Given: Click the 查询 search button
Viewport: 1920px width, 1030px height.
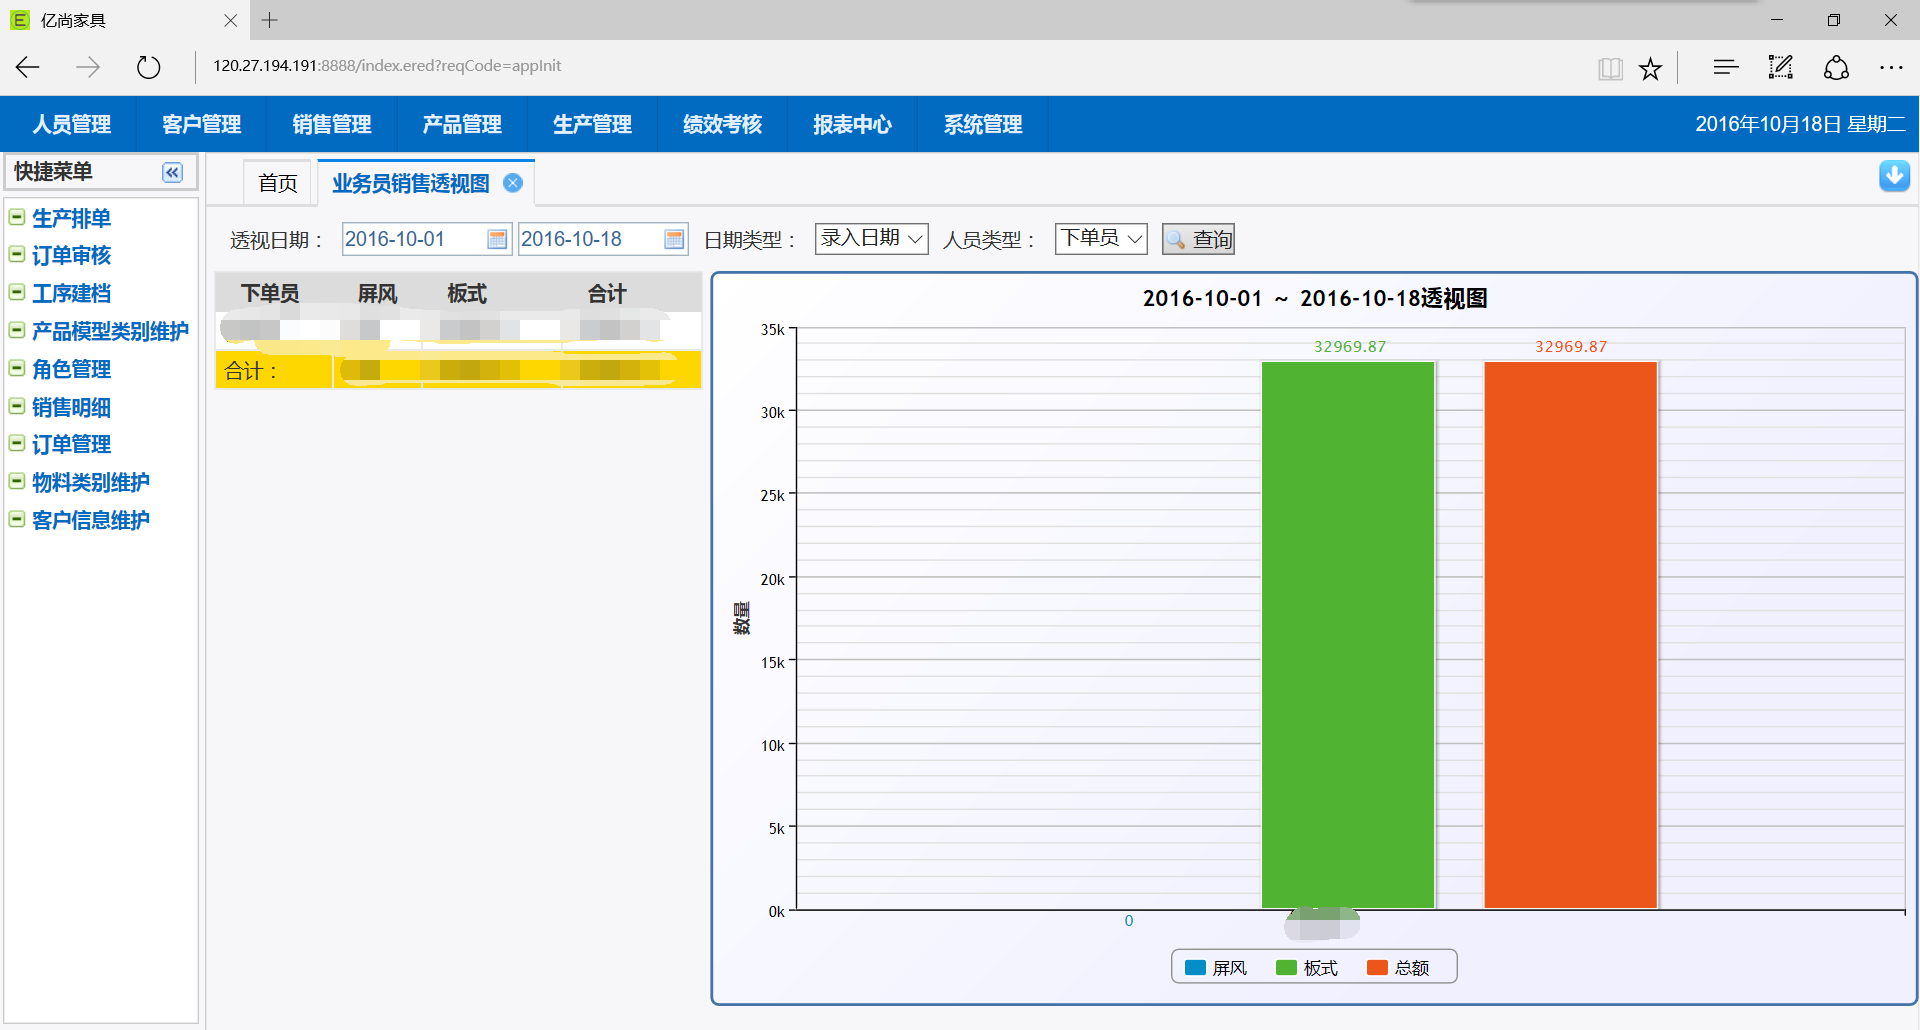Looking at the screenshot, I should [x=1198, y=239].
